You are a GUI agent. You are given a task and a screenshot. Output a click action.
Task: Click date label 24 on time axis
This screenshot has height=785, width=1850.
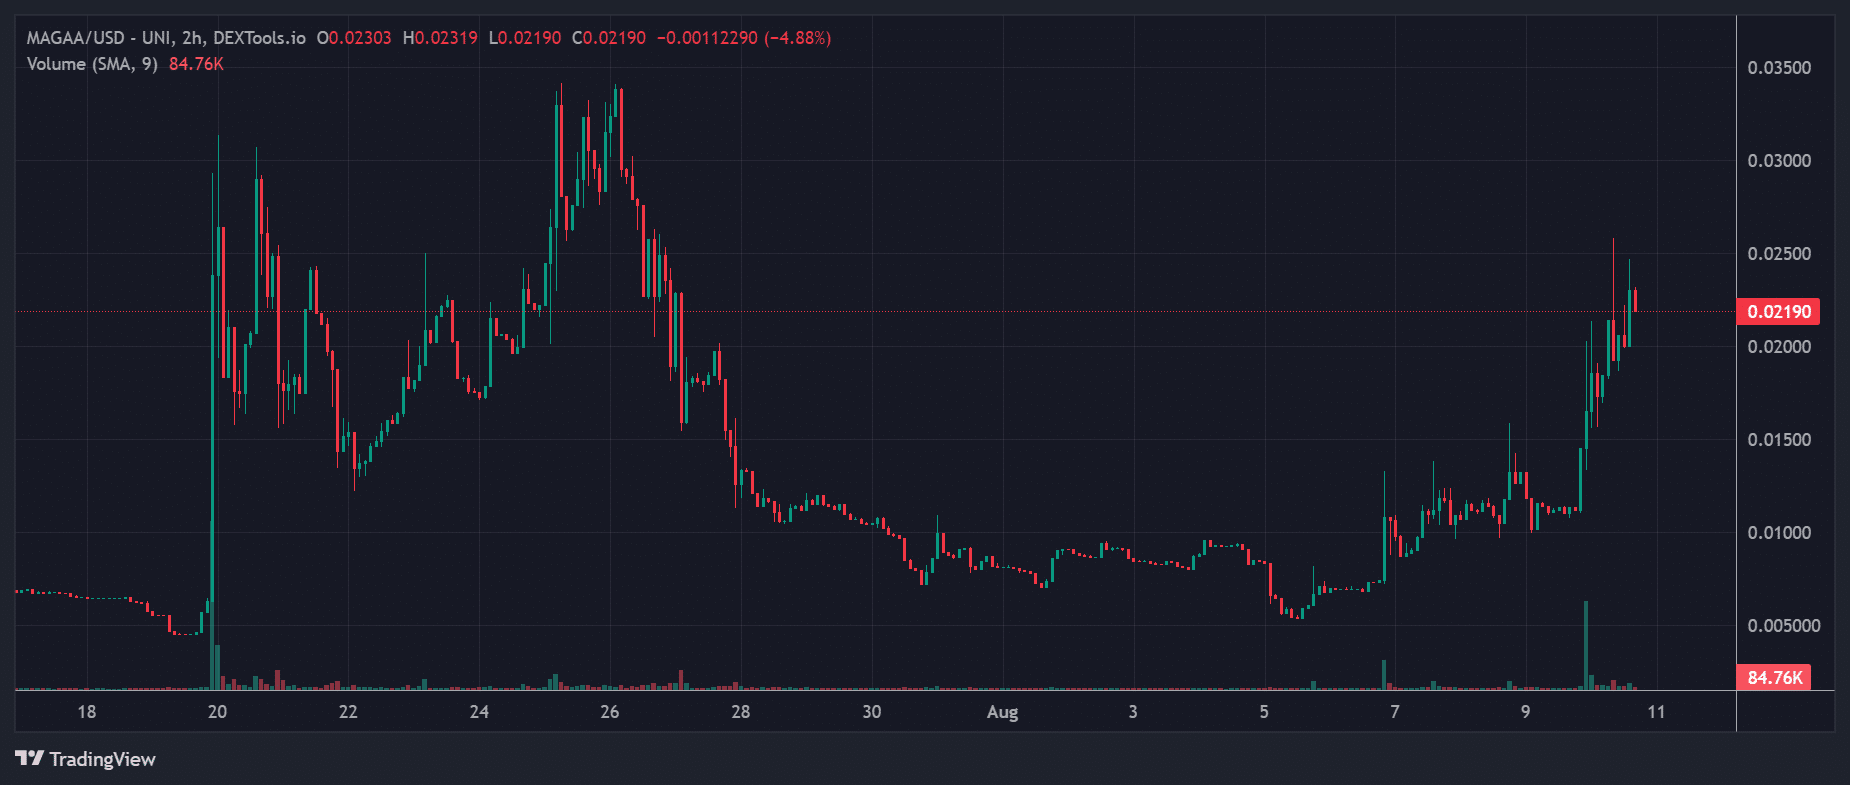479,712
